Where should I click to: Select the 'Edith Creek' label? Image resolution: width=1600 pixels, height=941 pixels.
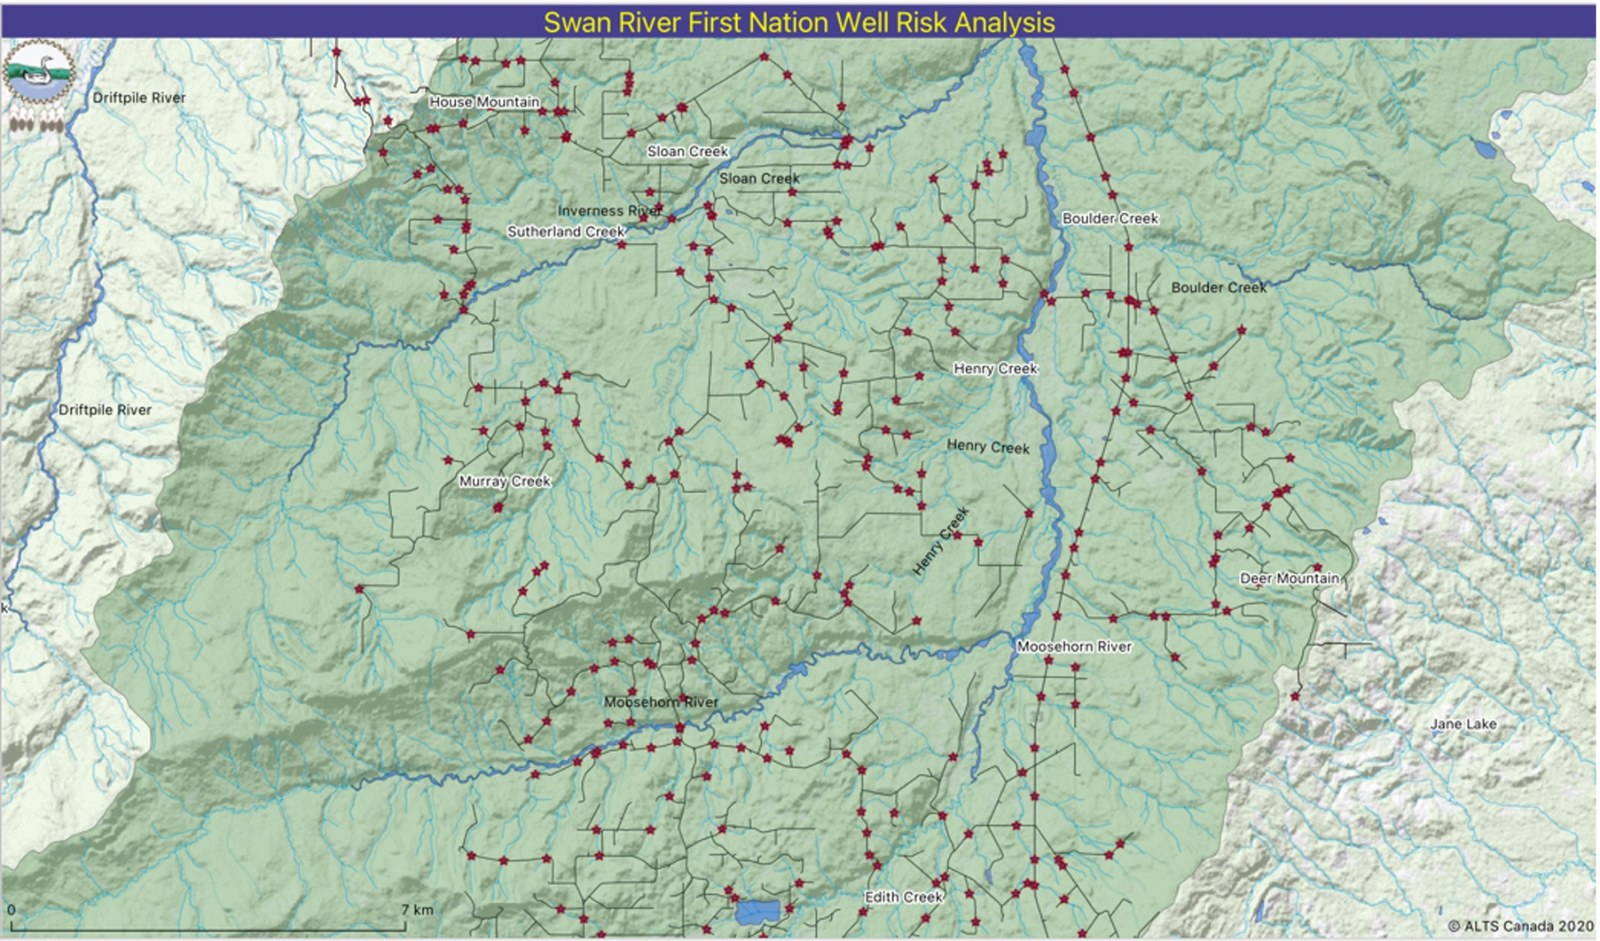tap(903, 898)
